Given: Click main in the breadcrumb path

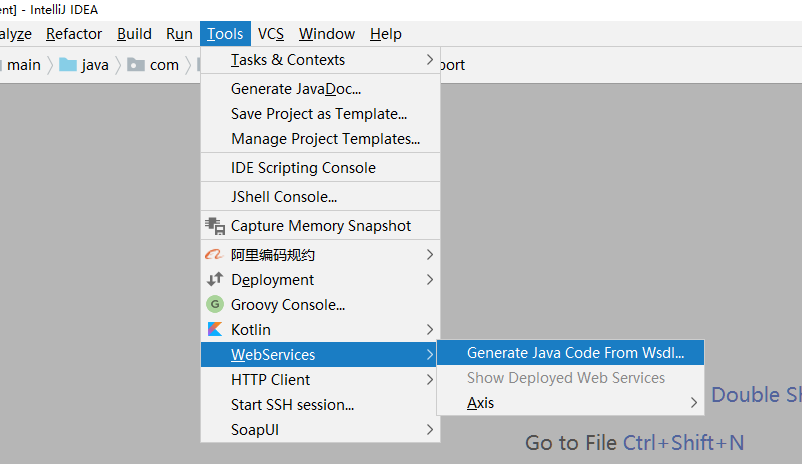Looking at the screenshot, I should (24, 65).
